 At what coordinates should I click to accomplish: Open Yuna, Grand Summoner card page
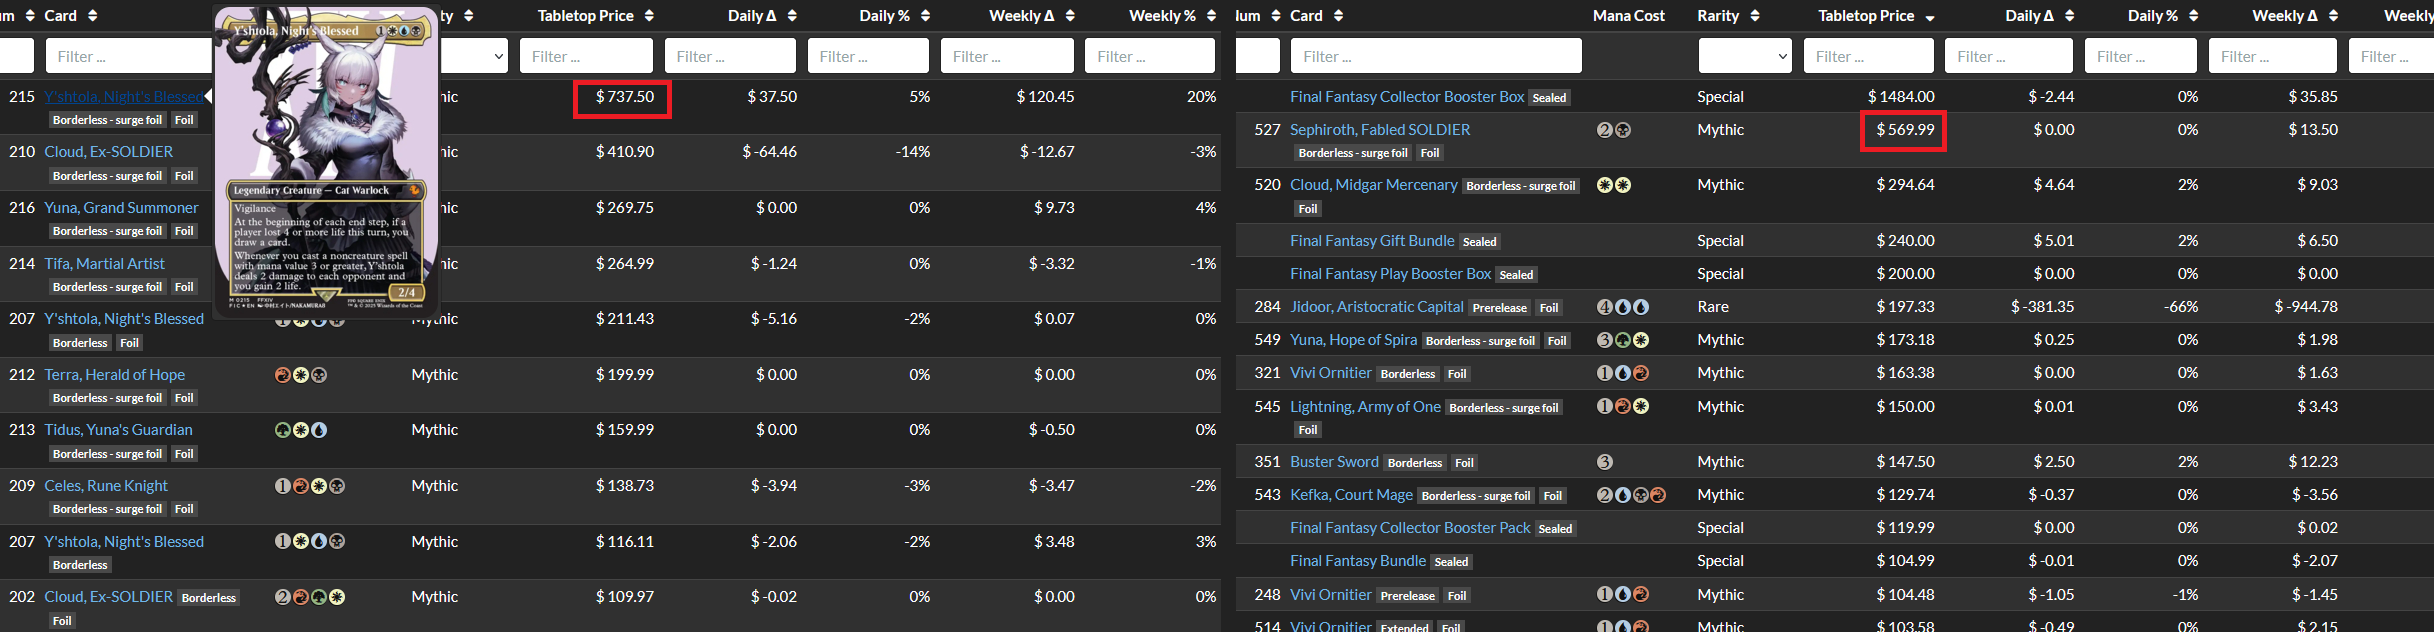[x=121, y=208]
